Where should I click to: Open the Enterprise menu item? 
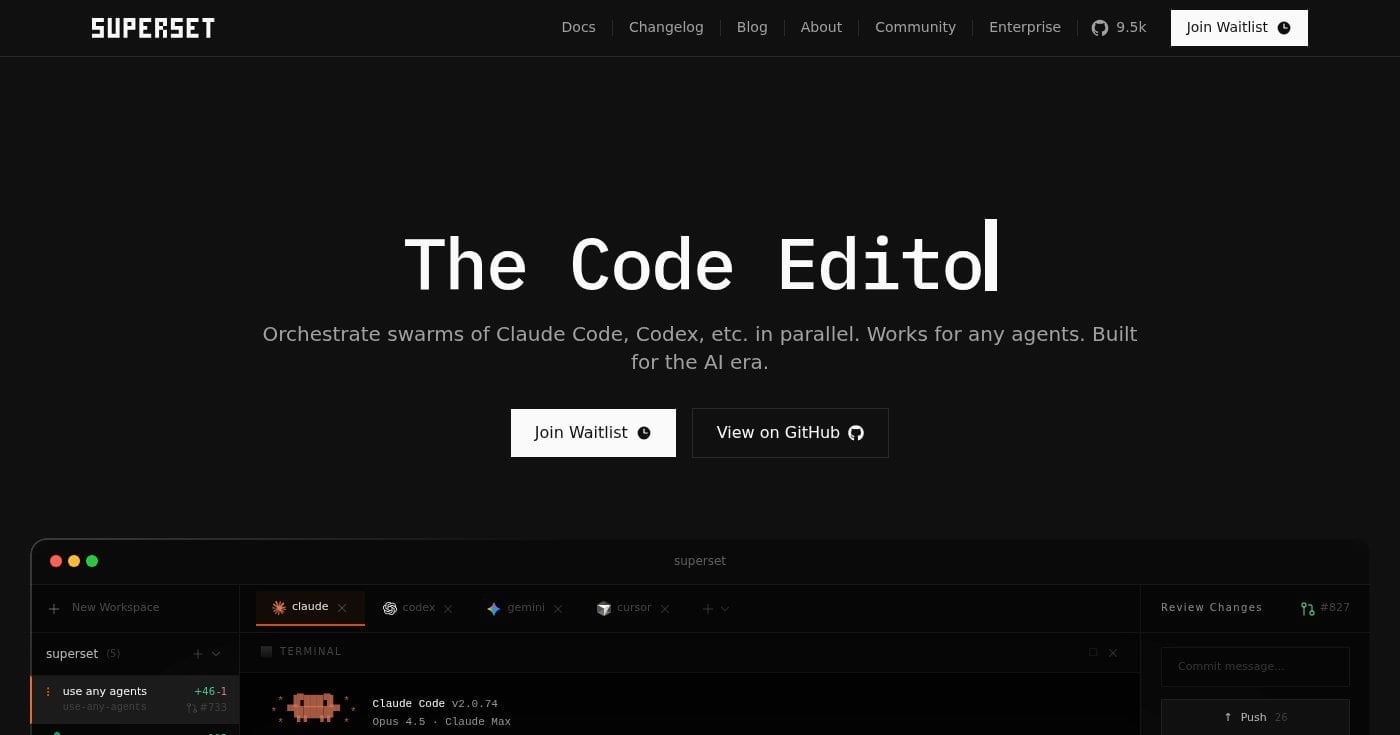[x=1025, y=27]
